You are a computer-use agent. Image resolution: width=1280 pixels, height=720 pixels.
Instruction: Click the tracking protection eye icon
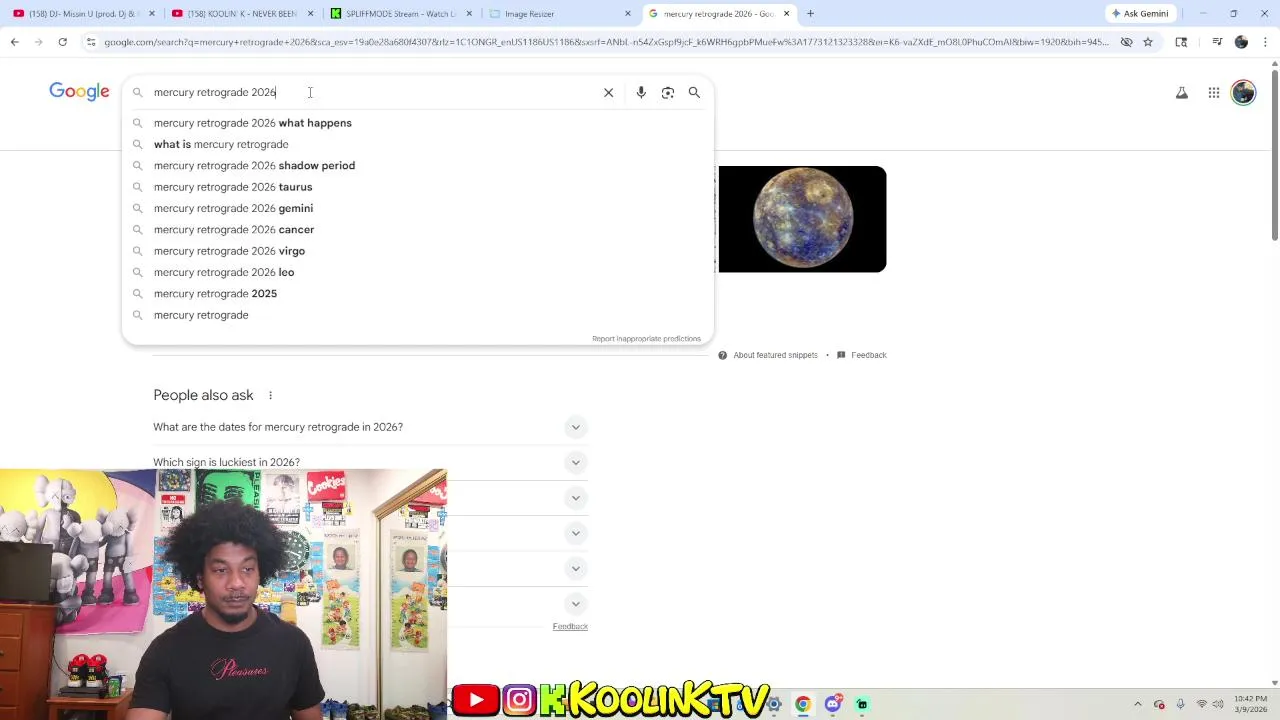coord(1126,42)
